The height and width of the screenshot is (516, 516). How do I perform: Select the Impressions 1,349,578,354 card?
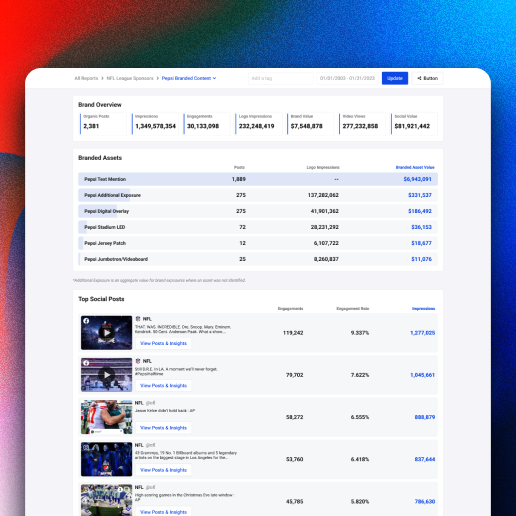(155, 124)
